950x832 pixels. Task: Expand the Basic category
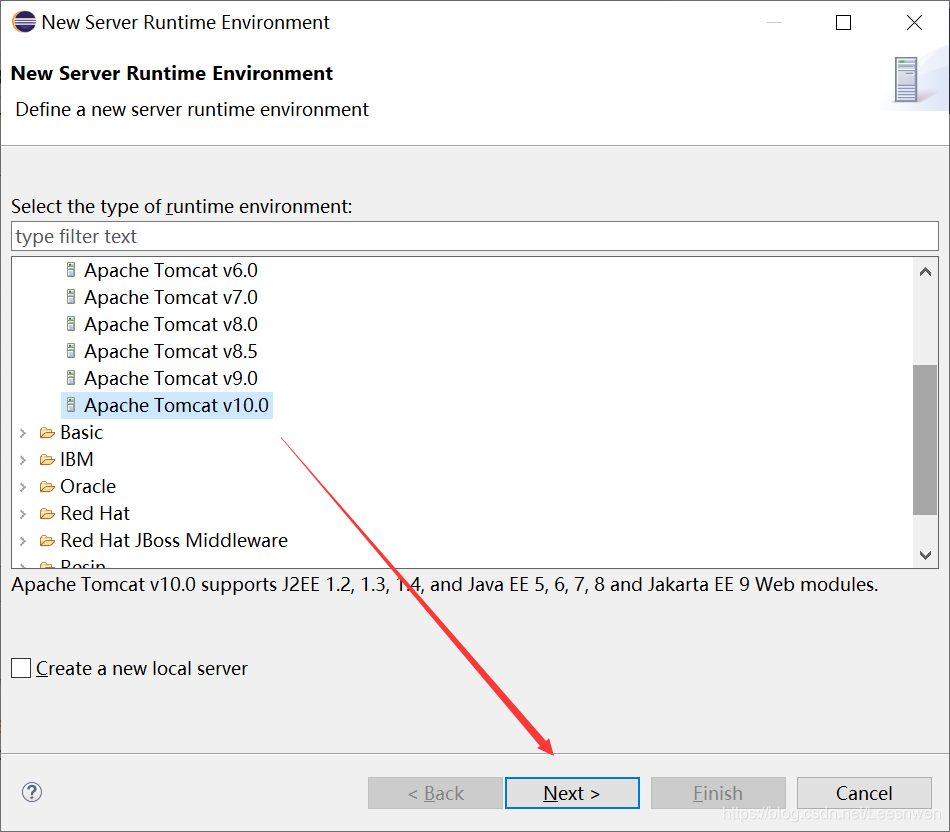point(23,433)
